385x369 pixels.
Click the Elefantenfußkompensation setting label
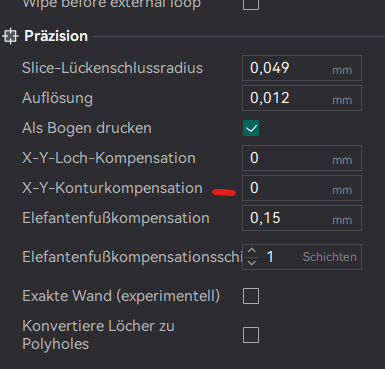pyautogui.click(x=116, y=218)
